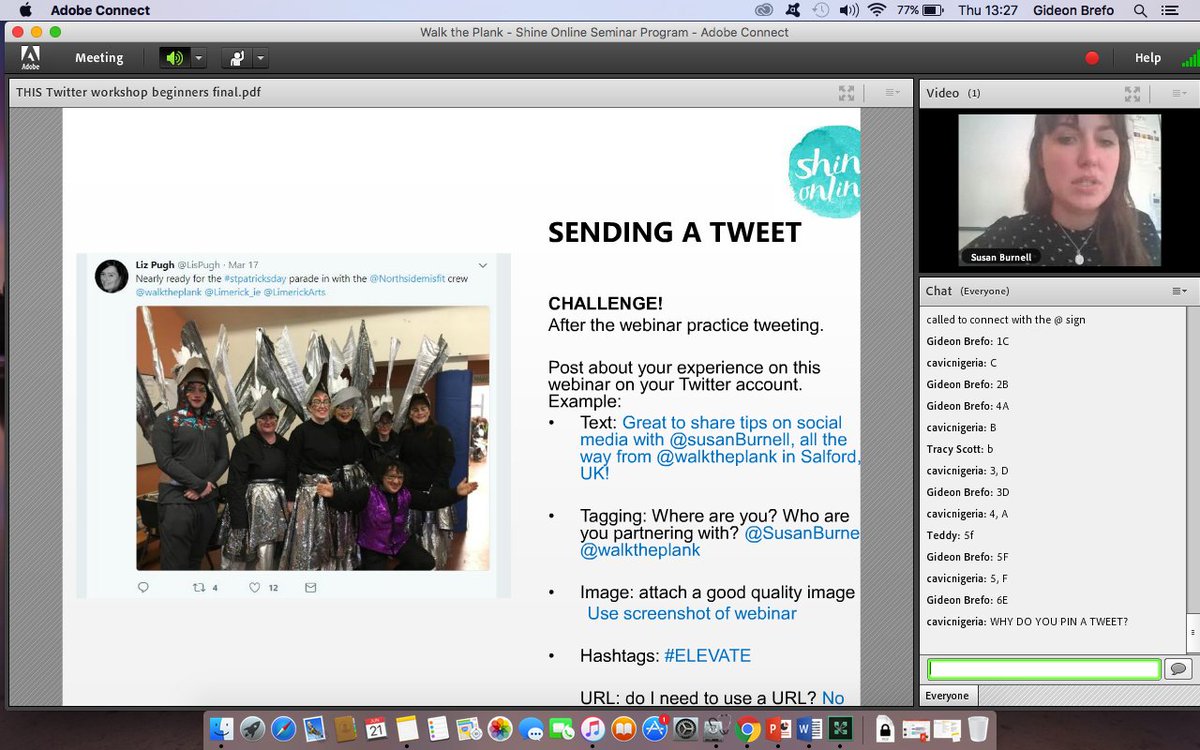
Task: Click the Gideon Brefo user menu
Action: 1075,10
